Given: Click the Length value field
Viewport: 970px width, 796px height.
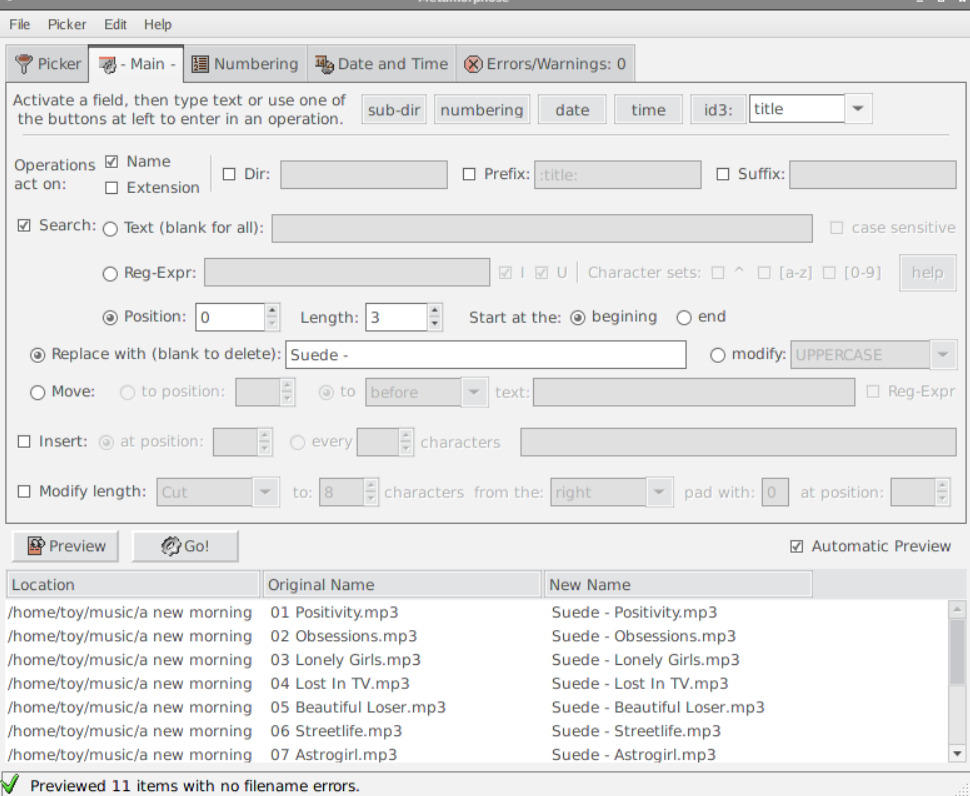Looking at the screenshot, I should pos(397,317).
